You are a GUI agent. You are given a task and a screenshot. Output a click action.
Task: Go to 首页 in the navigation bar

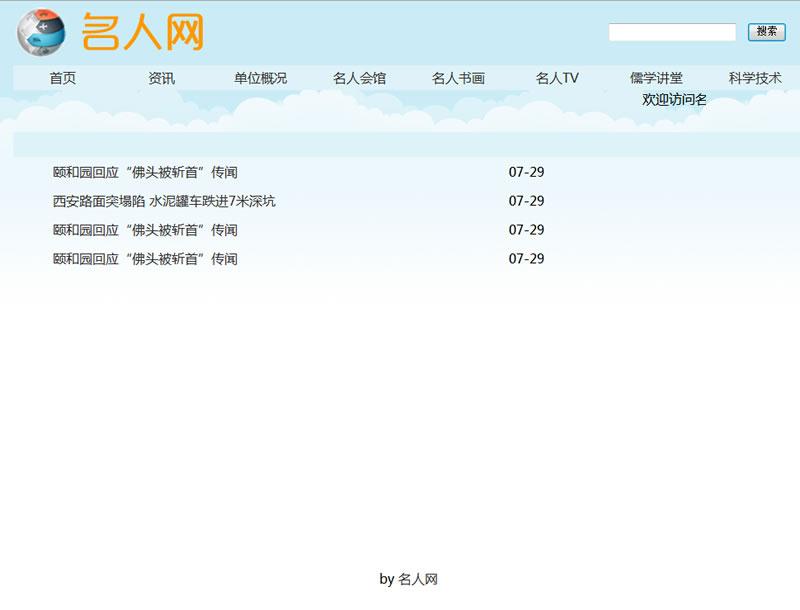62,78
